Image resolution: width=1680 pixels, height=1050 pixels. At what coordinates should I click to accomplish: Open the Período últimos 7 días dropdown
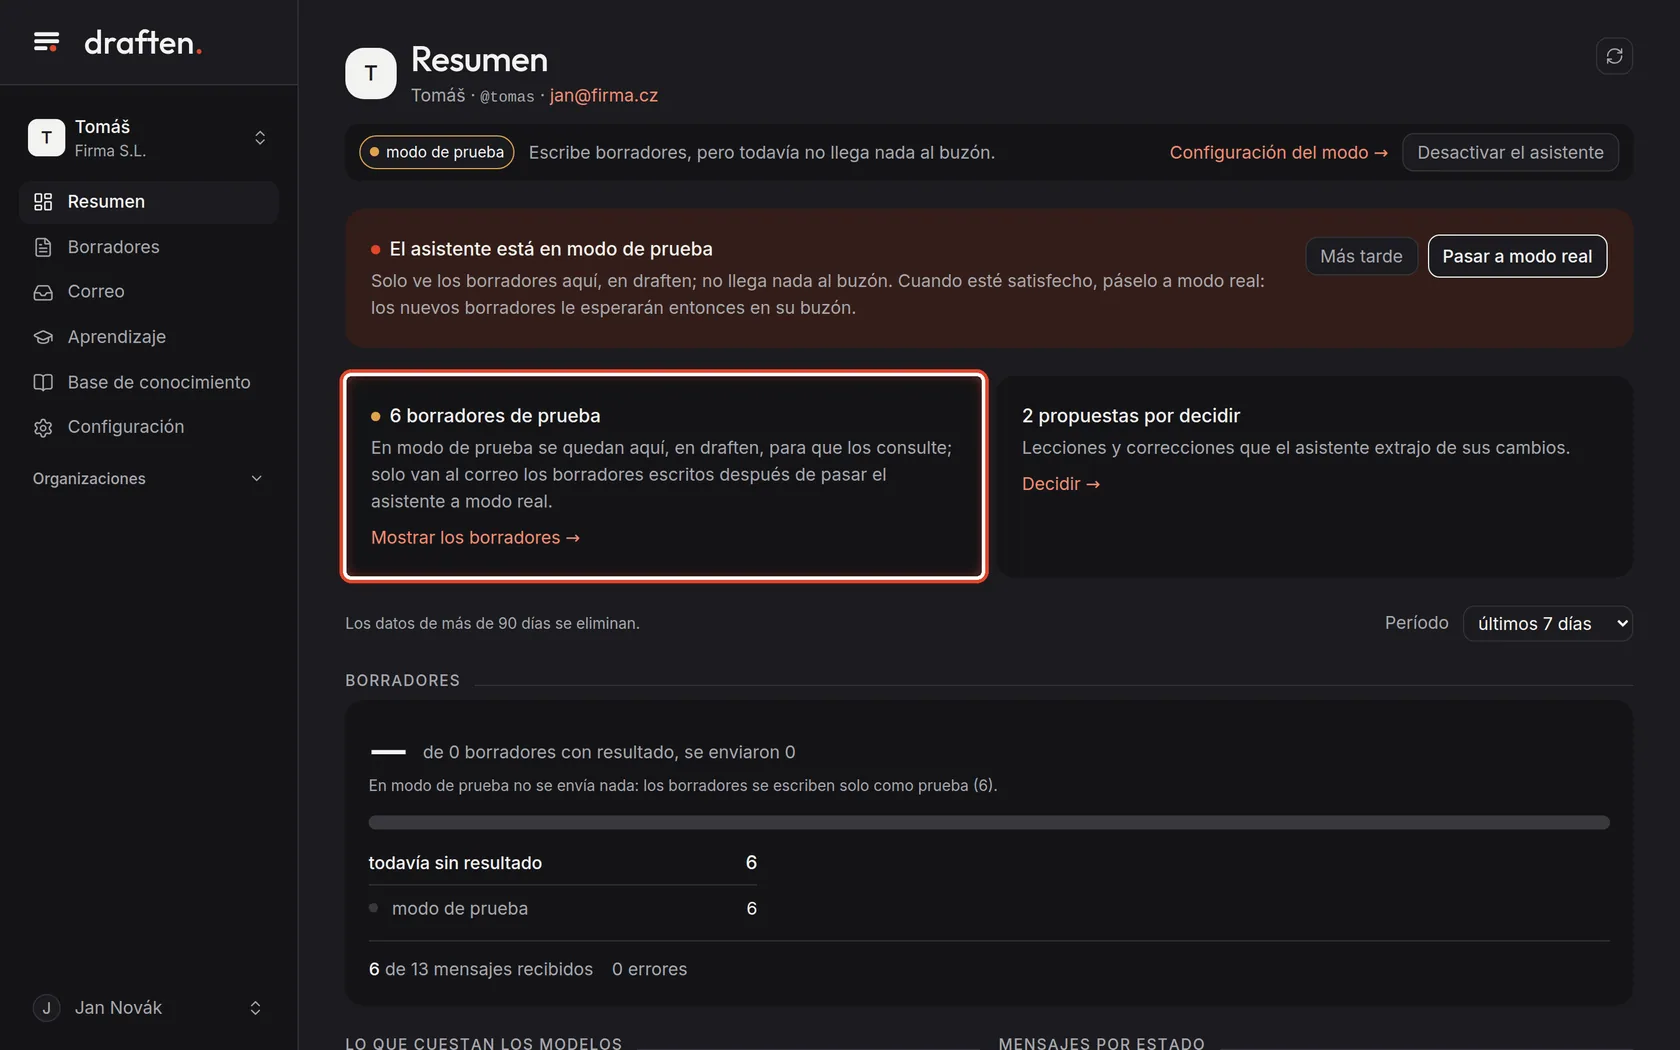1547,624
